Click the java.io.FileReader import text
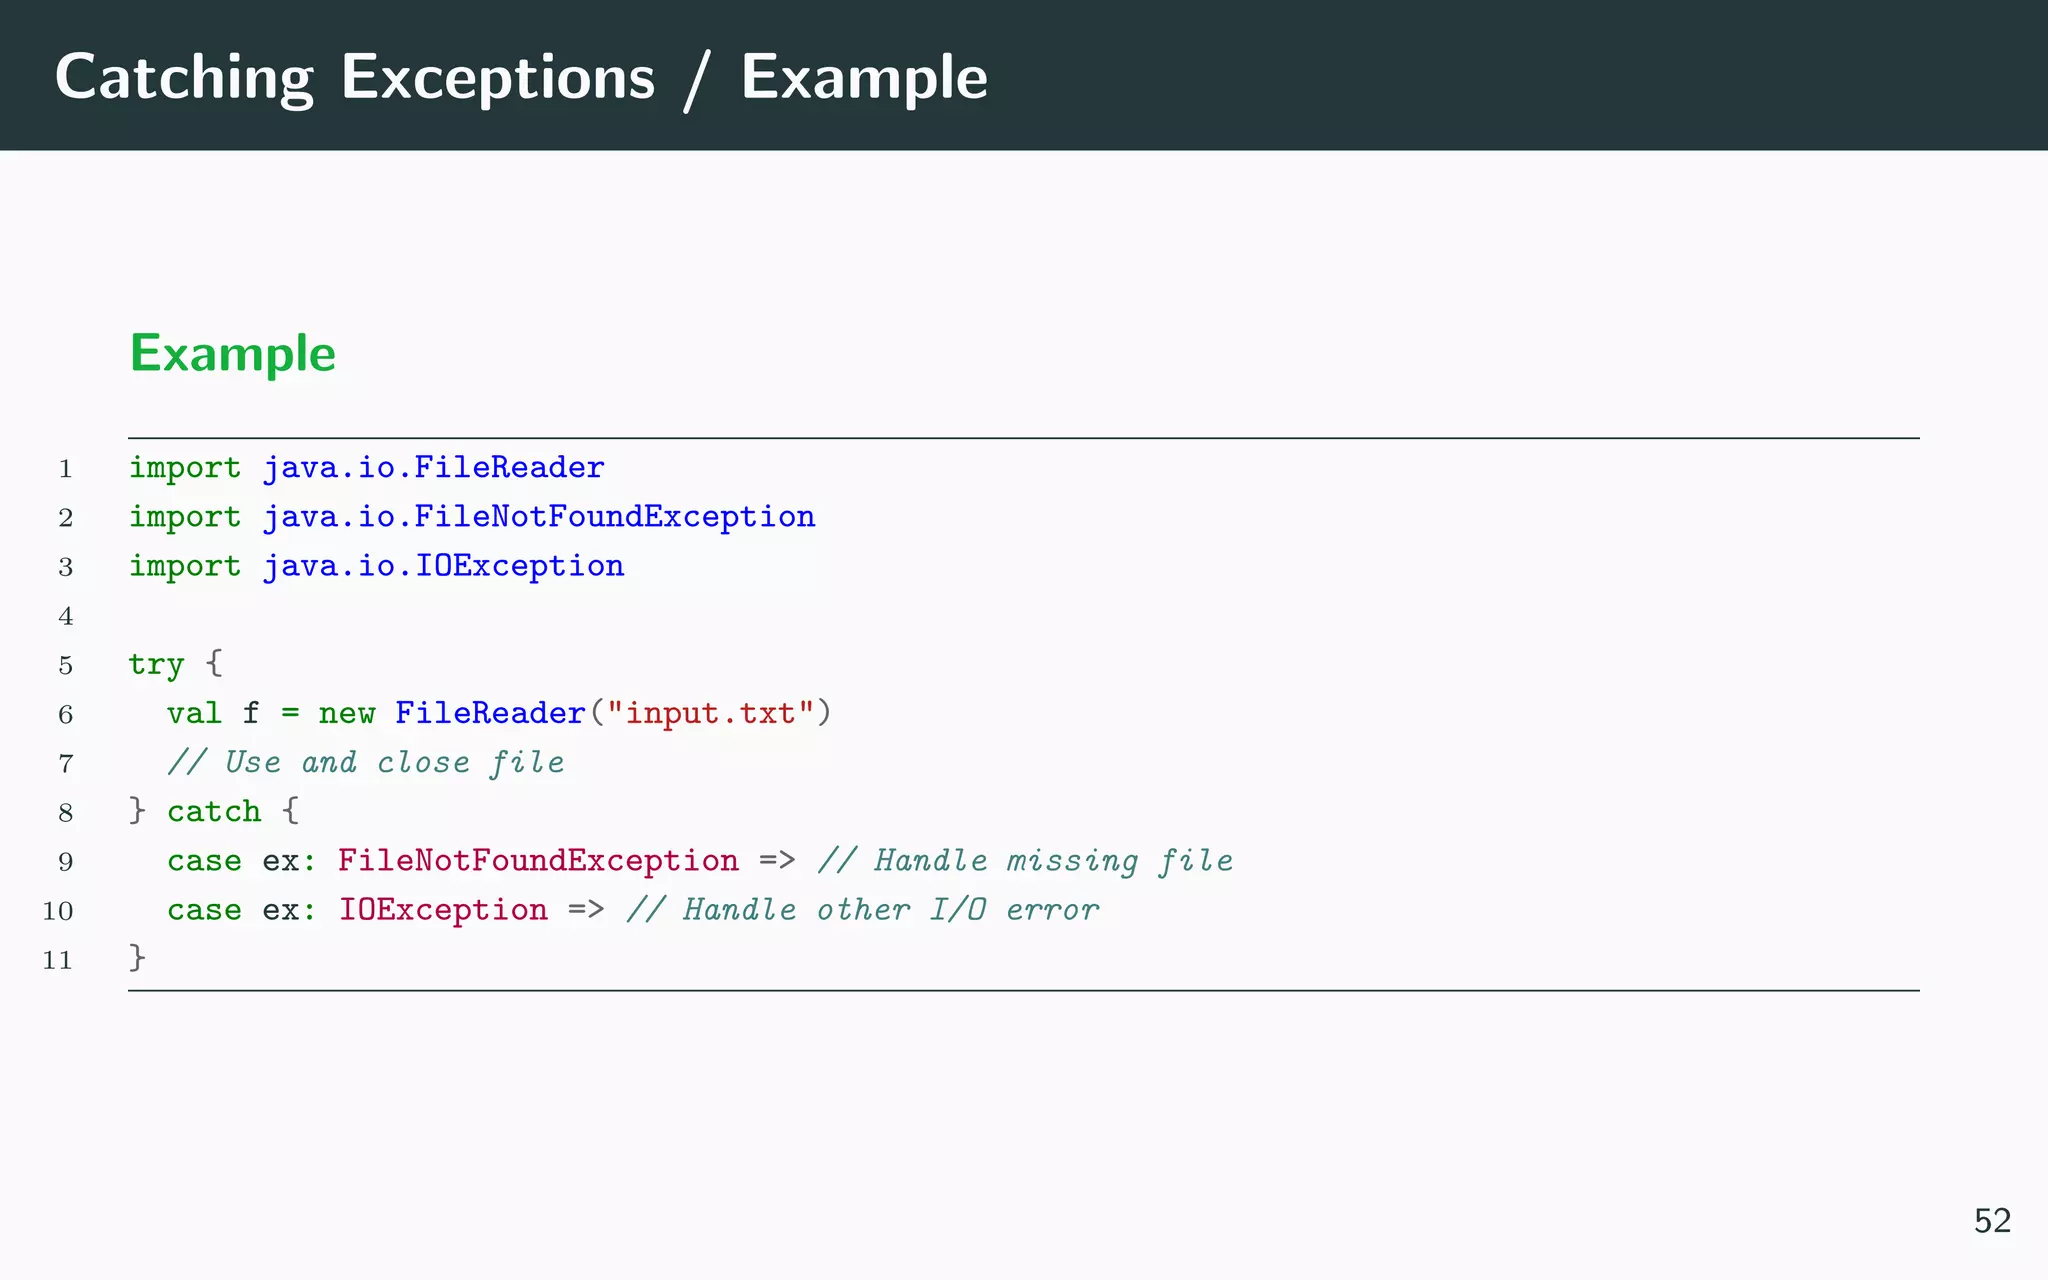 pos(433,468)
